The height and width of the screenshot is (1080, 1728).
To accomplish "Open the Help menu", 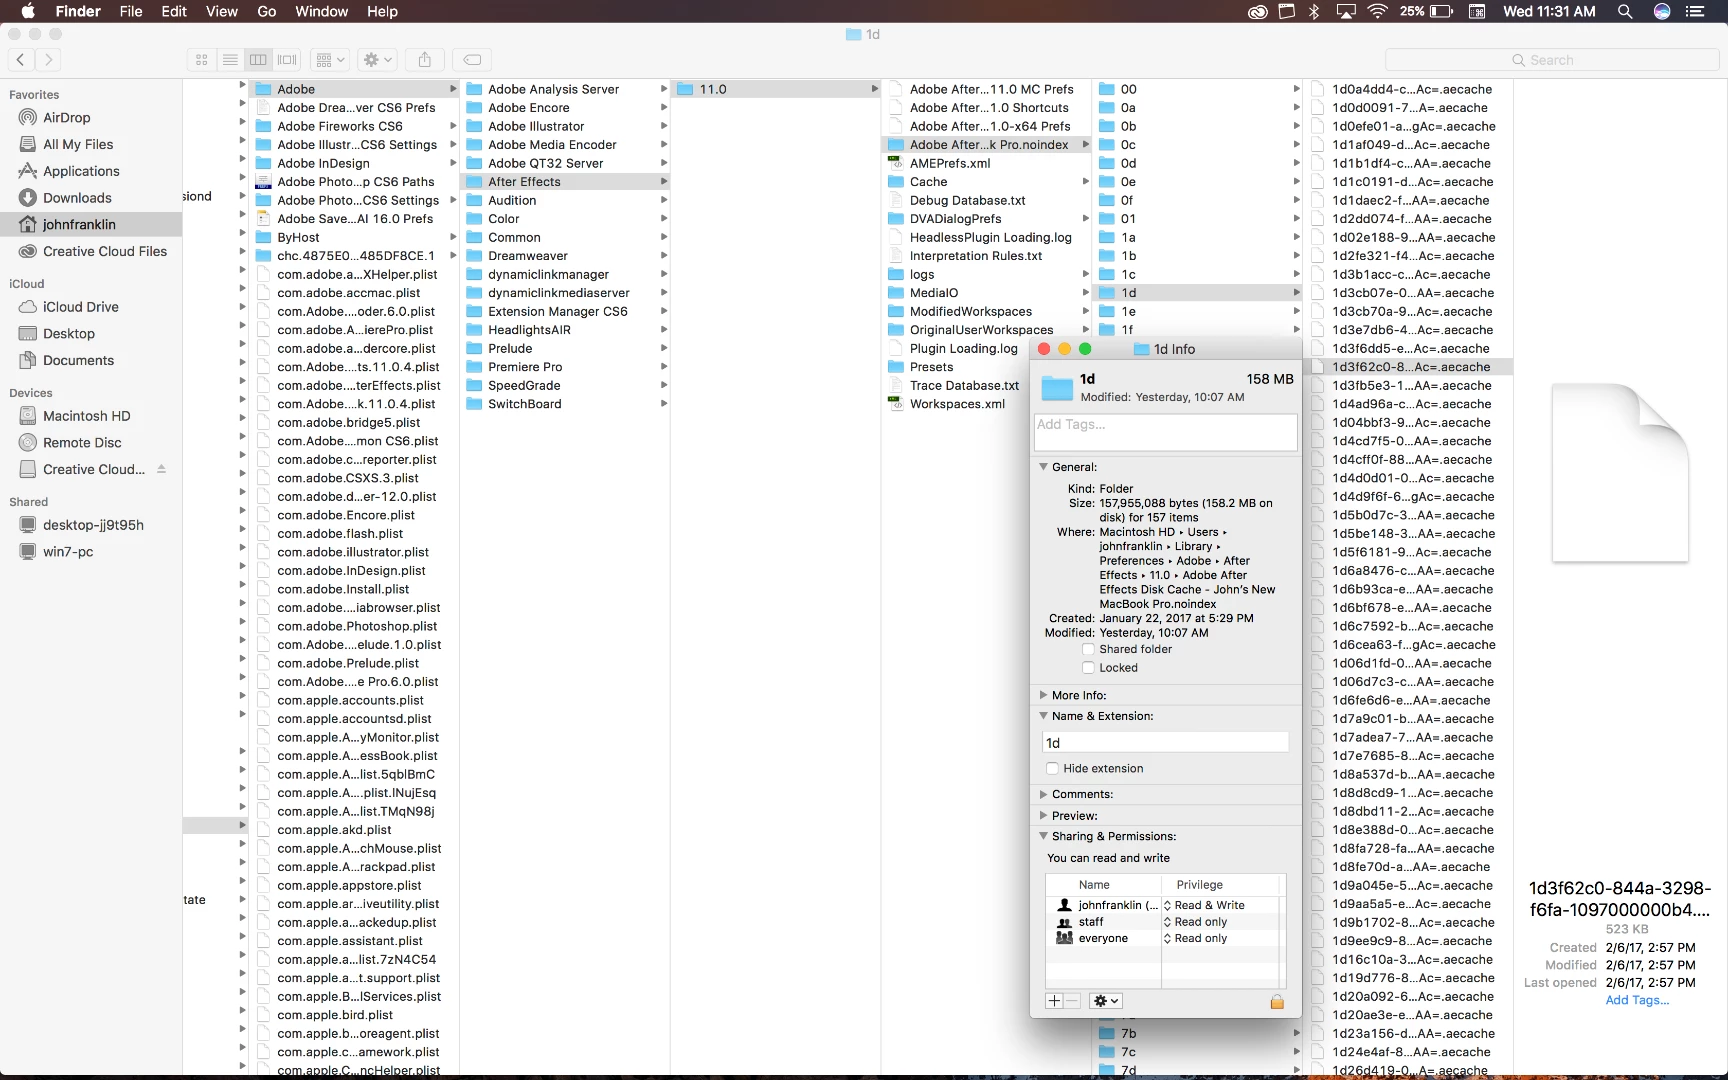I will click(382, 11).
